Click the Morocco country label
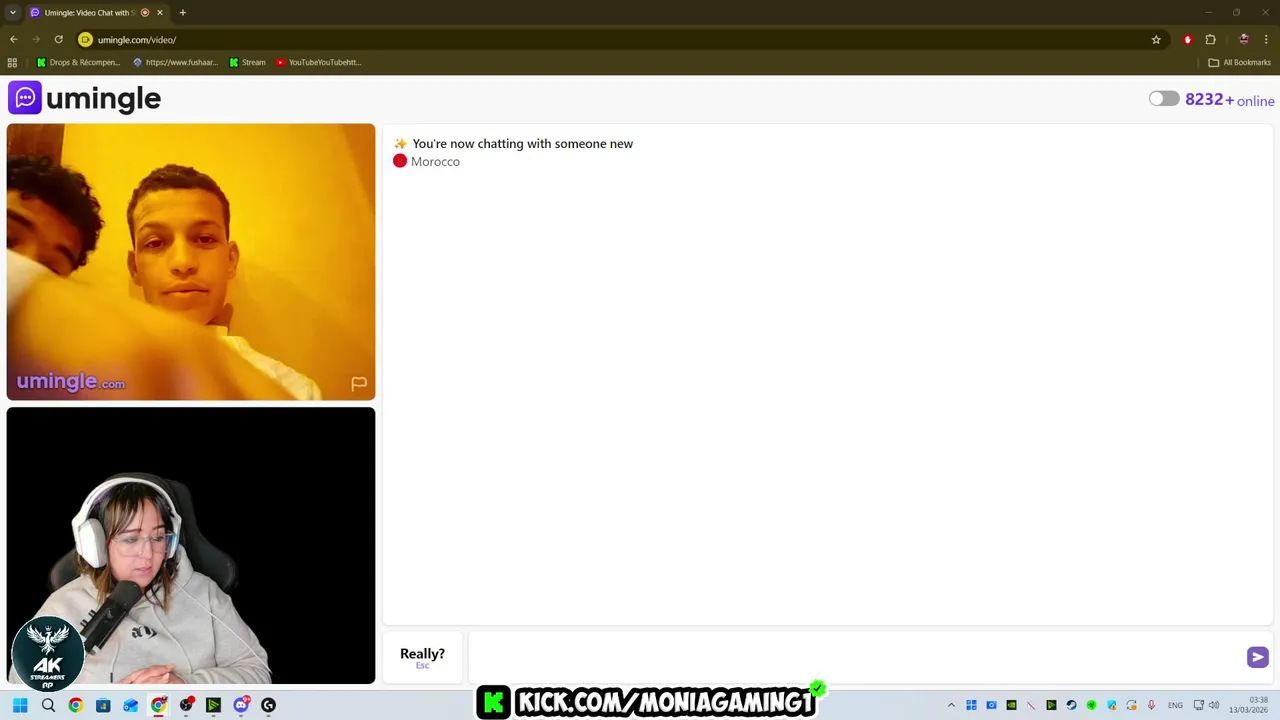This screenshot has height=720, width=1280. pyautogui.click(x=435, y=162)
